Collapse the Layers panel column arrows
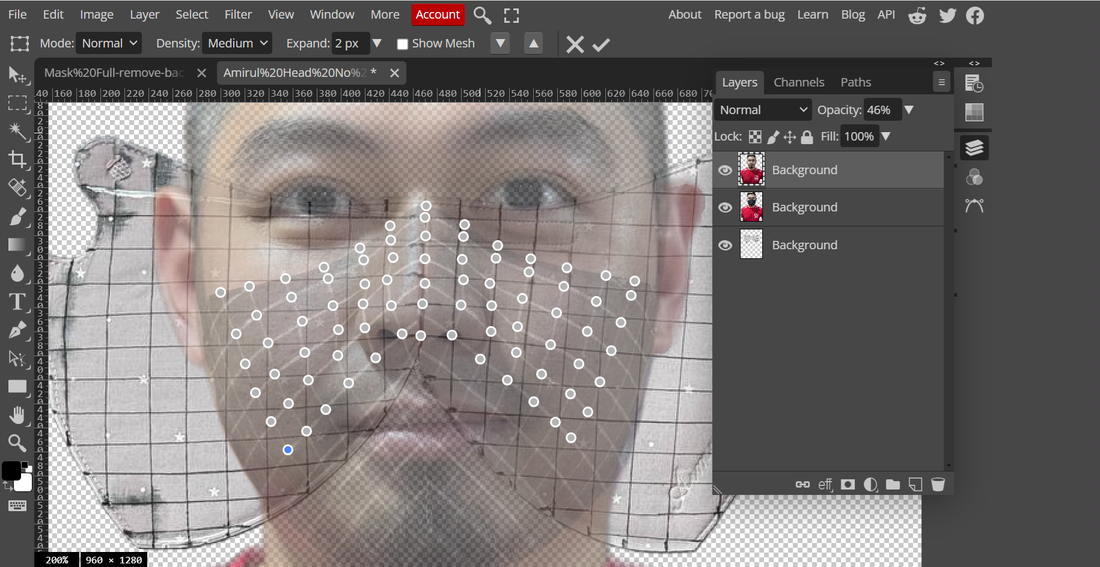 [x=939, y=63]
